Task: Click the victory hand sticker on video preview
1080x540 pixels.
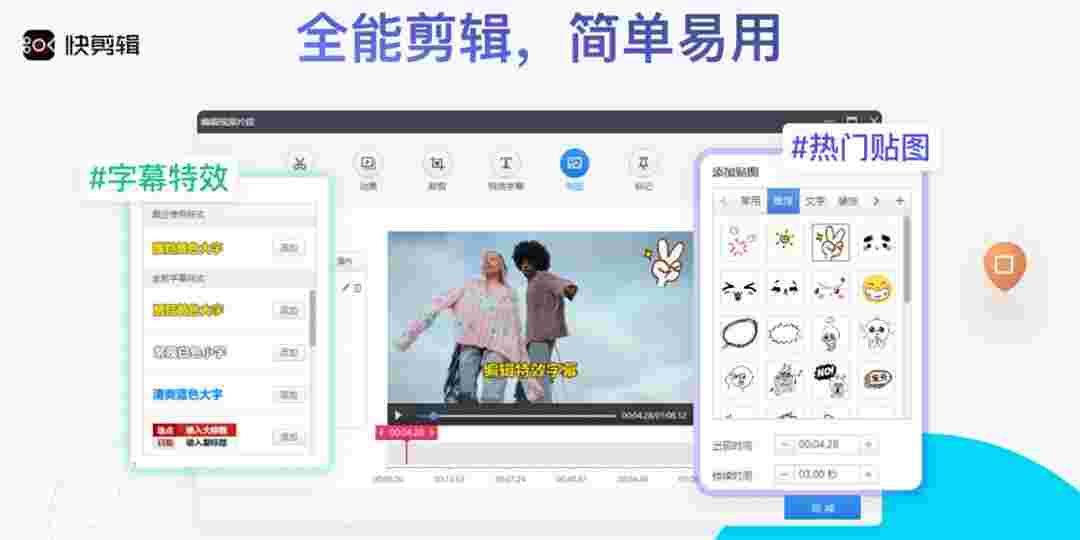Action: click(663, 262)
